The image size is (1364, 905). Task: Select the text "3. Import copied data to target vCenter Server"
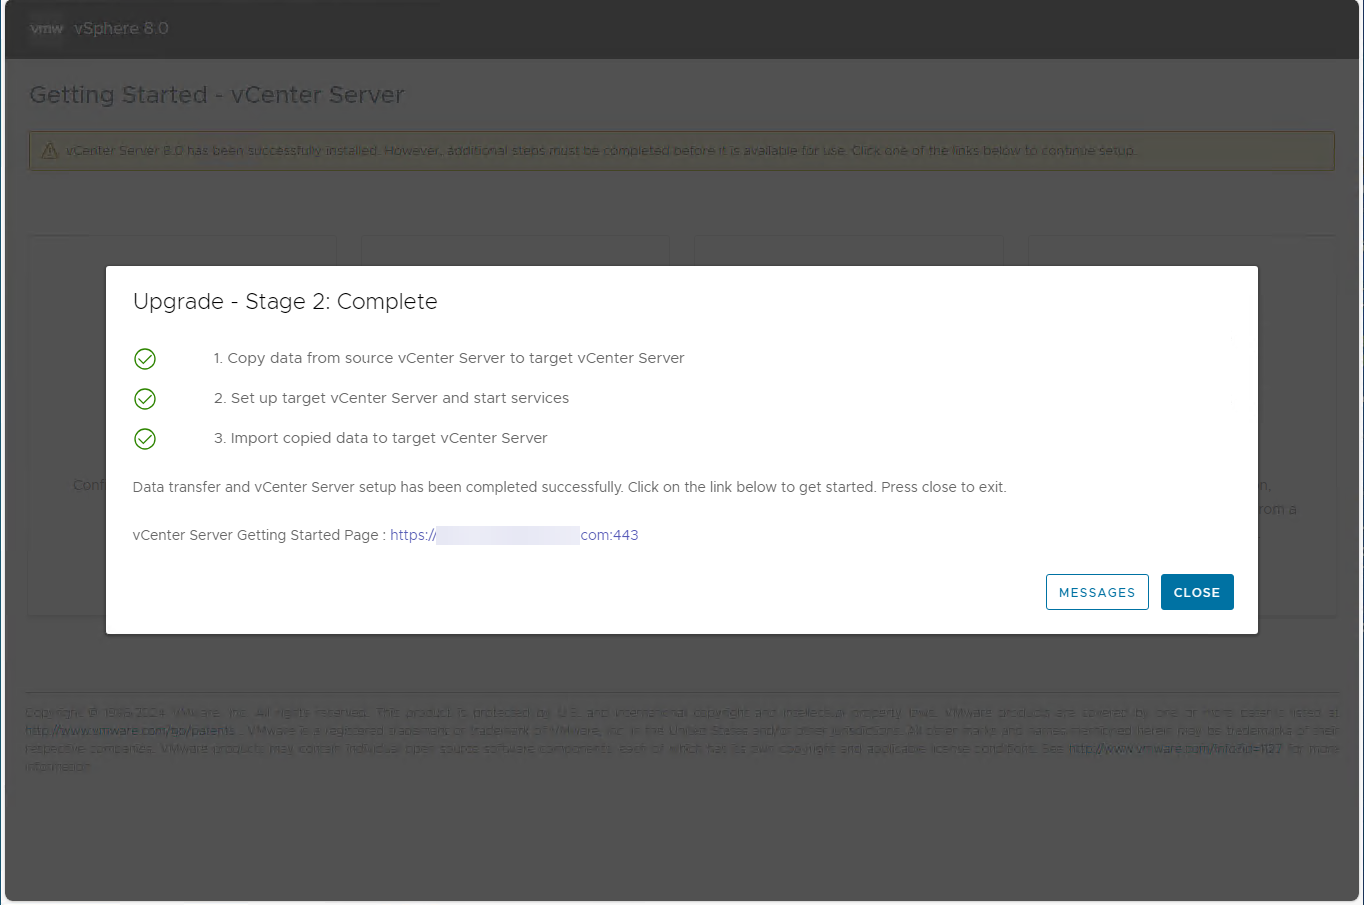point(380,438)
